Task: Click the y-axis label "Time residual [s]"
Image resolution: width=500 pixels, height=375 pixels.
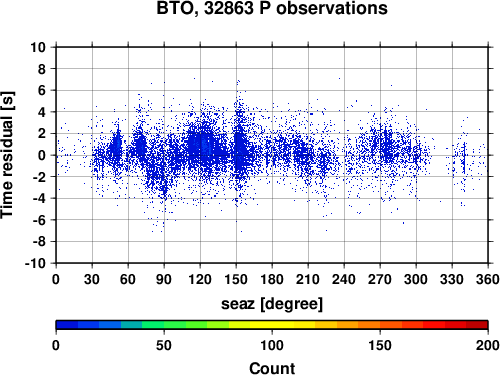Action: pos(7,155)
